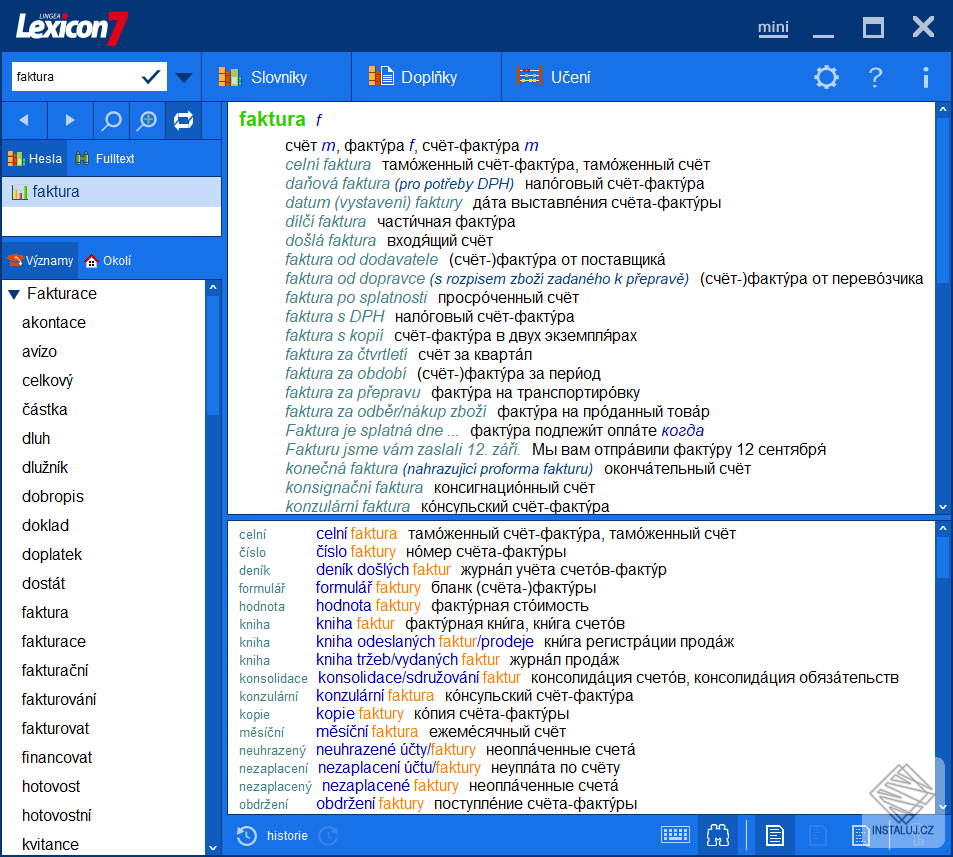Click the main entry pane scrollbar
Viewport: 953px width, 857px height.
pos(943,201)
